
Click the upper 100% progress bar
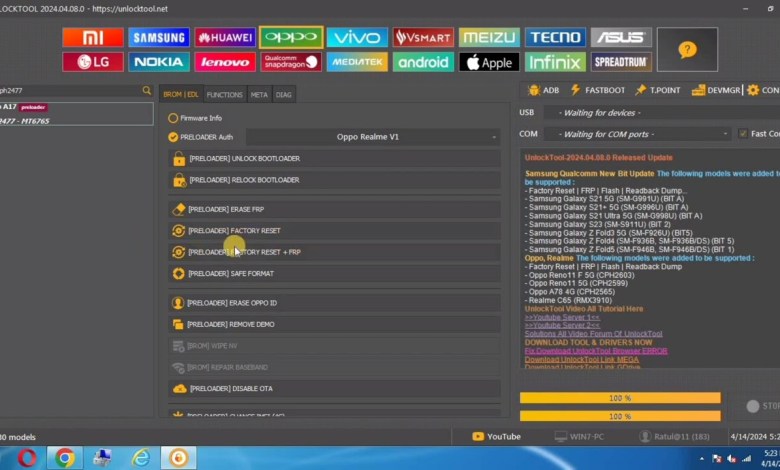click(x=620, y=398)
